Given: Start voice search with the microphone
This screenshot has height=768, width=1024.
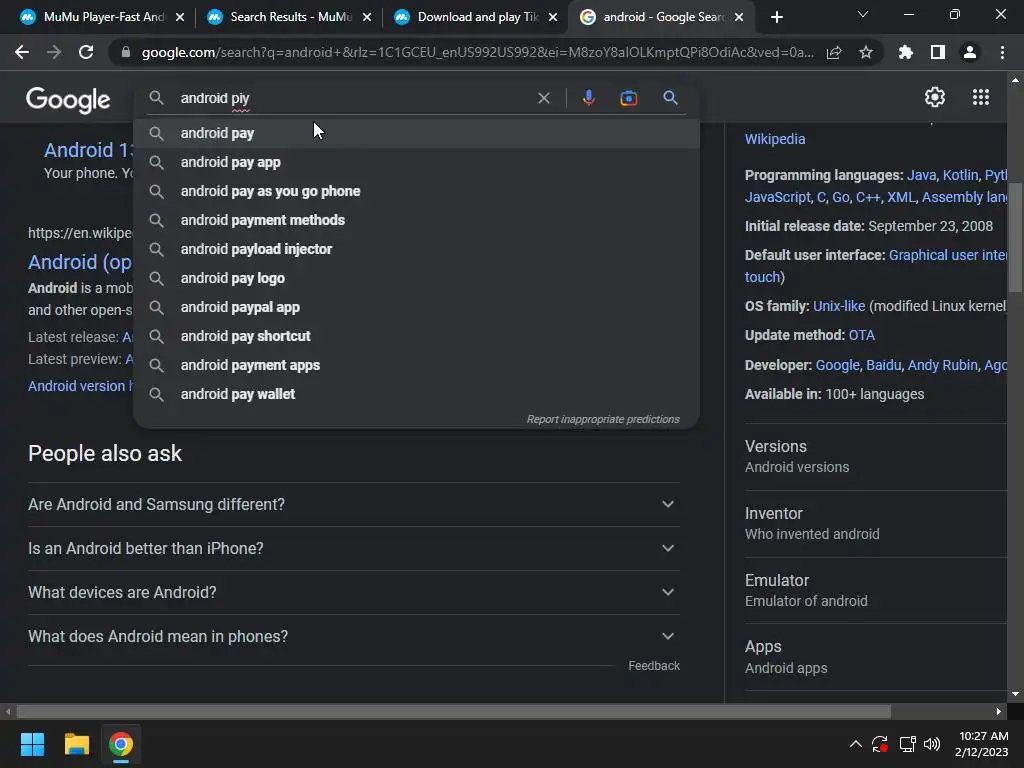Looking at the screenshot, I should point(588,98).
